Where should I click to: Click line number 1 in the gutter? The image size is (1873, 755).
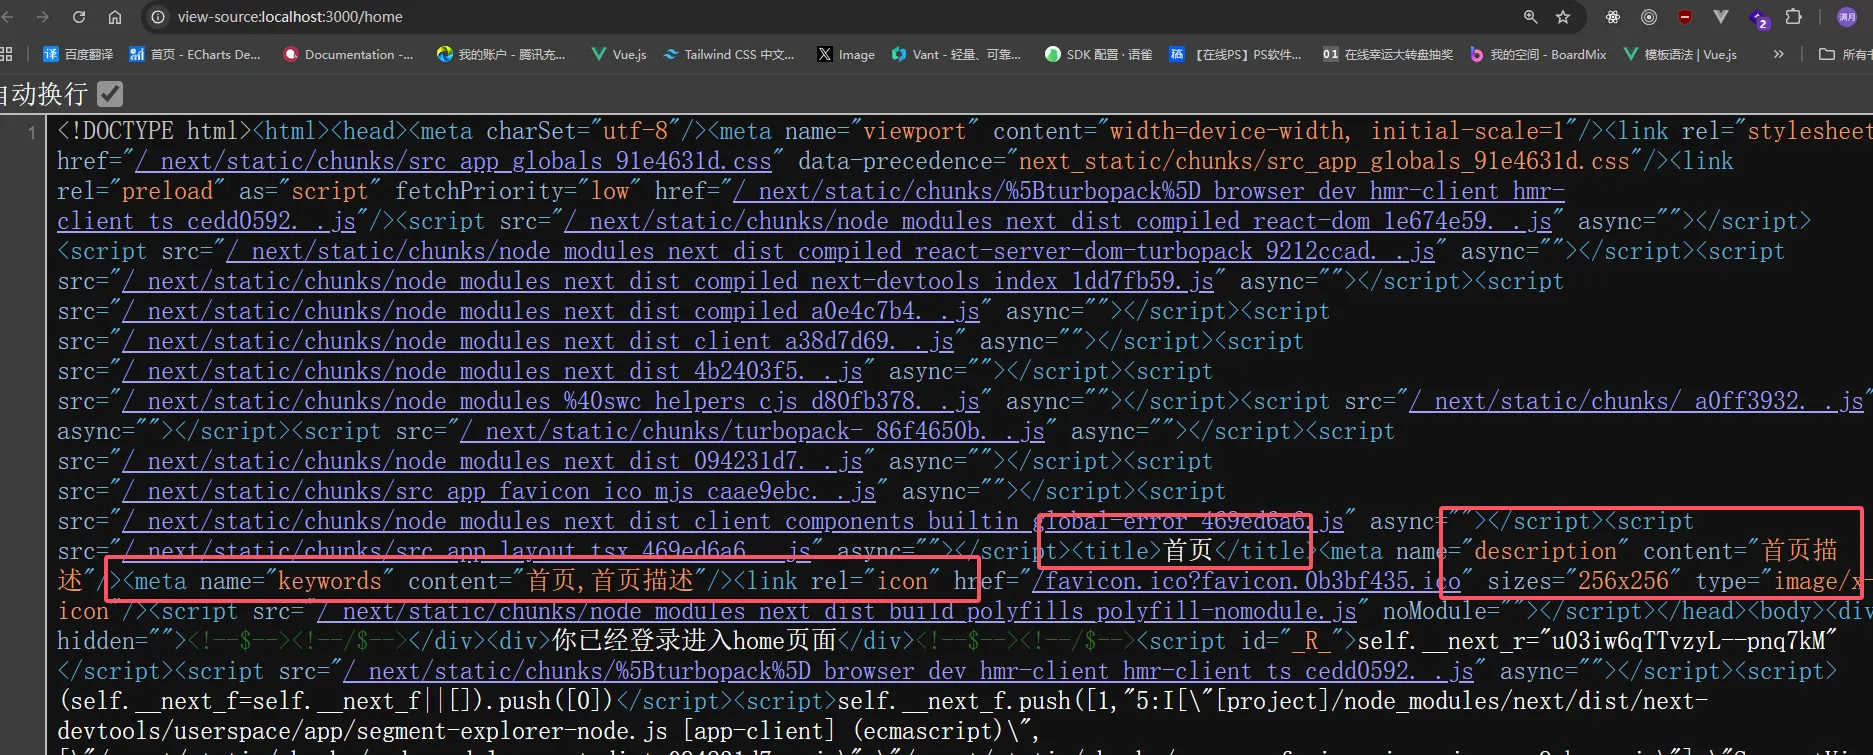tap(32, 132)
